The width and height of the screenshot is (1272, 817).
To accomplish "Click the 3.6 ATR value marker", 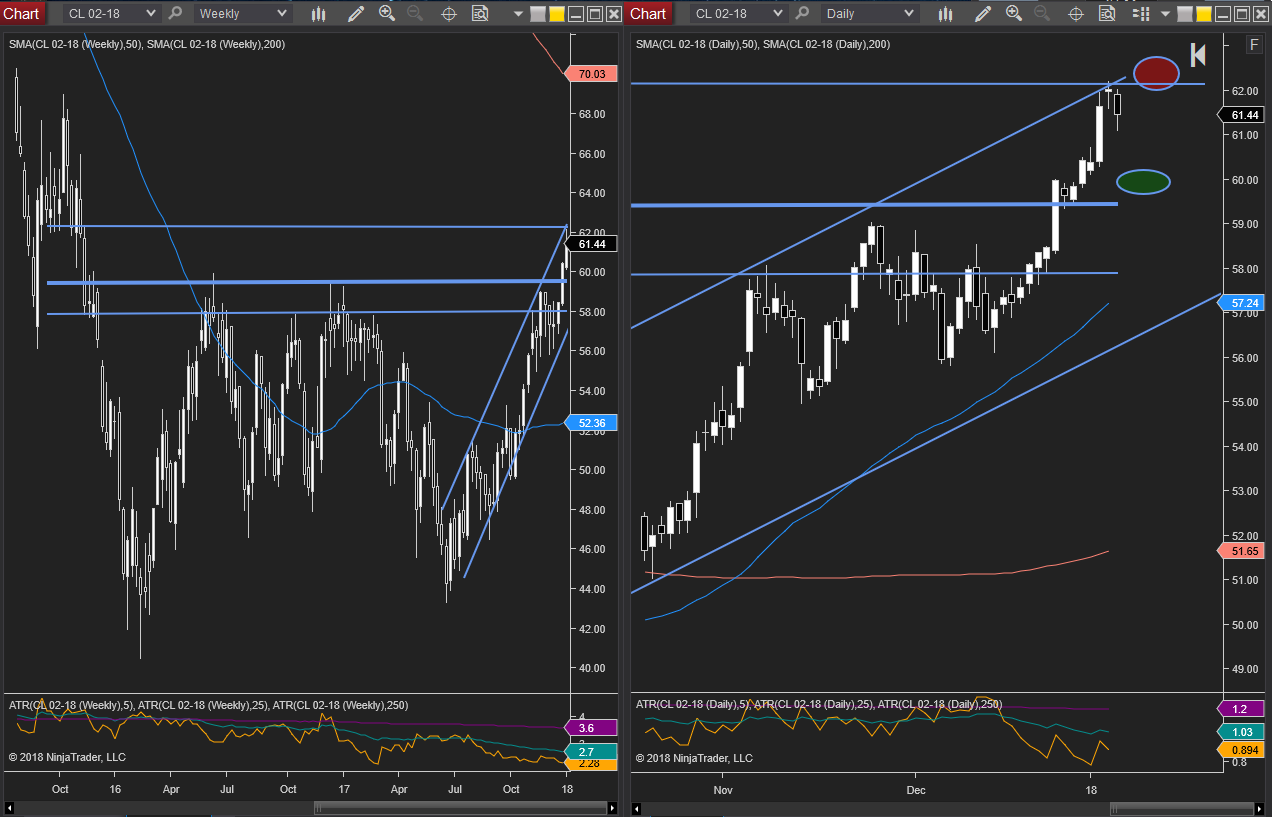I will coord(592,728).
